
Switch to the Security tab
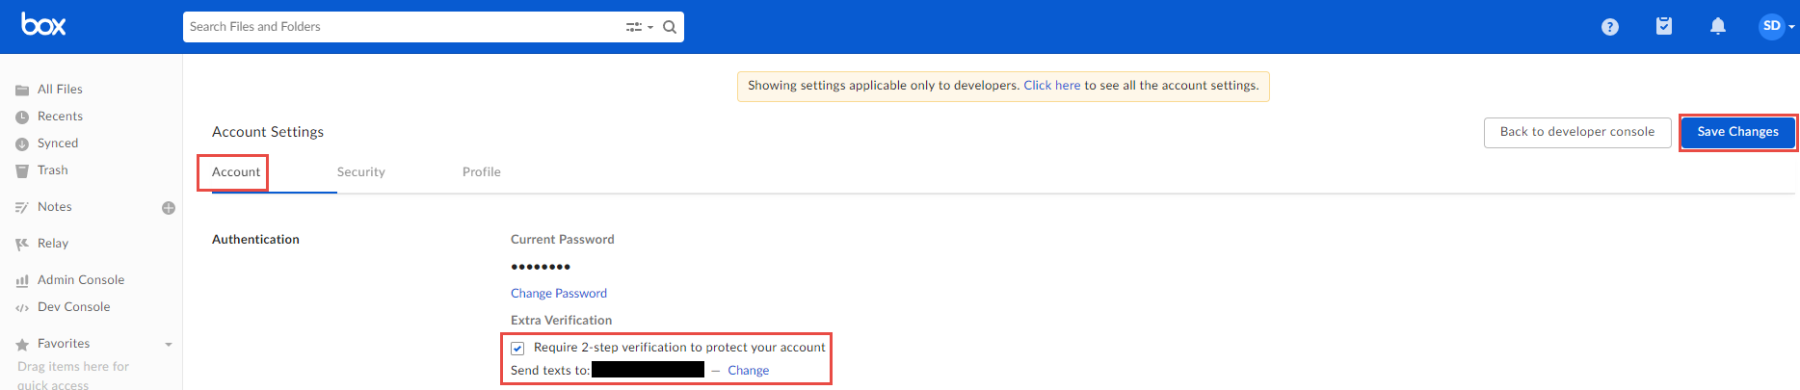click(x=361, y=172)
